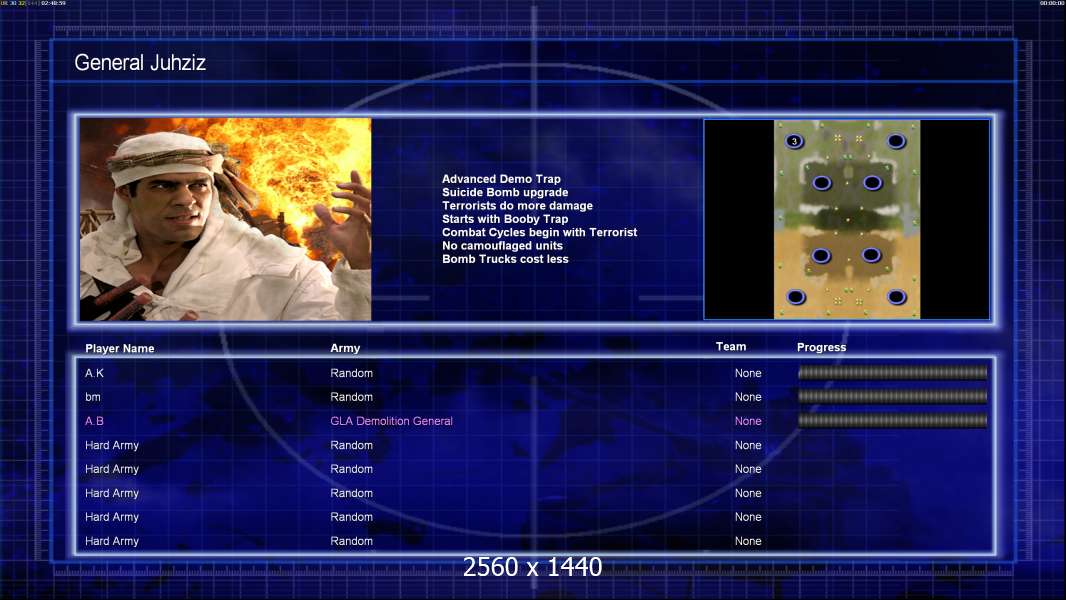Click the 'Army' column header

tap(345, 348)
